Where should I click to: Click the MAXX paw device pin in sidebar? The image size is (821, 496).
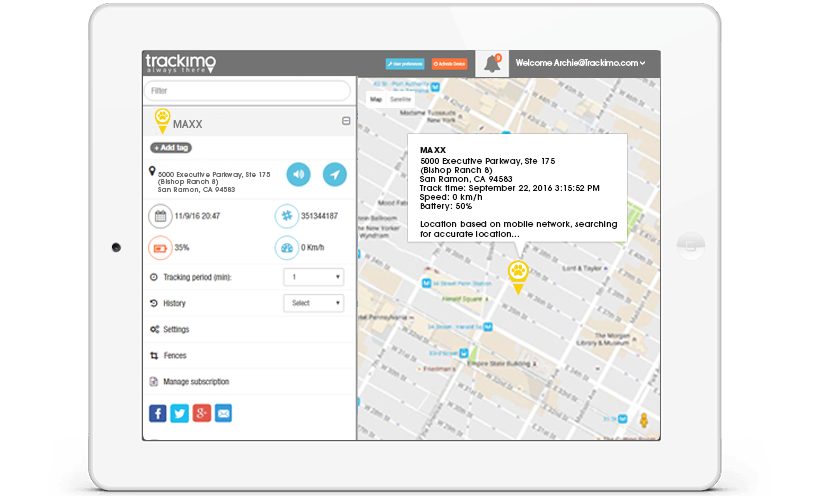162,121
